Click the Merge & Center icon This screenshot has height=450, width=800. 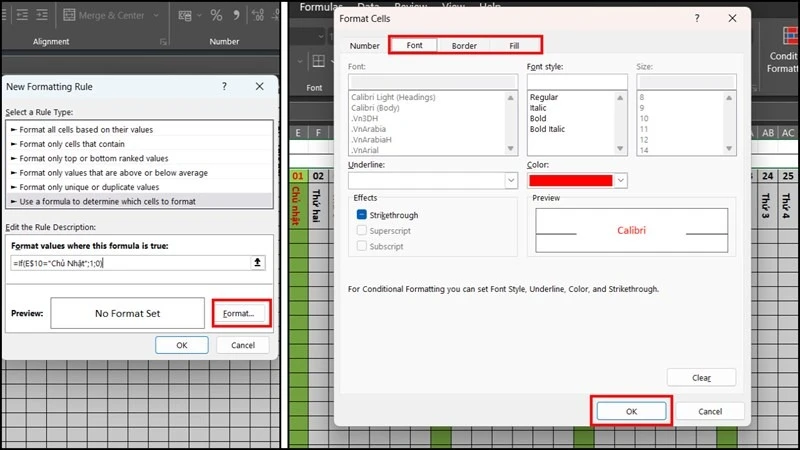tap(69, 15)
